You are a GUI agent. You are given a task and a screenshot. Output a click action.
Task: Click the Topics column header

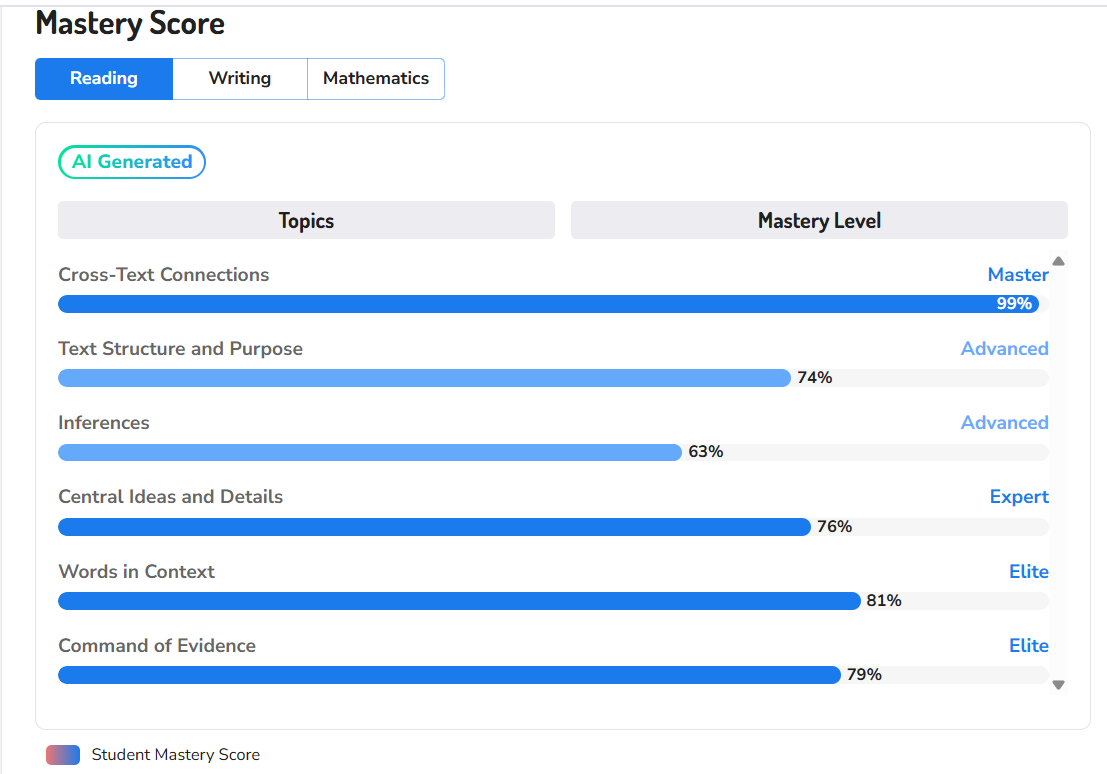coord(306,220)
